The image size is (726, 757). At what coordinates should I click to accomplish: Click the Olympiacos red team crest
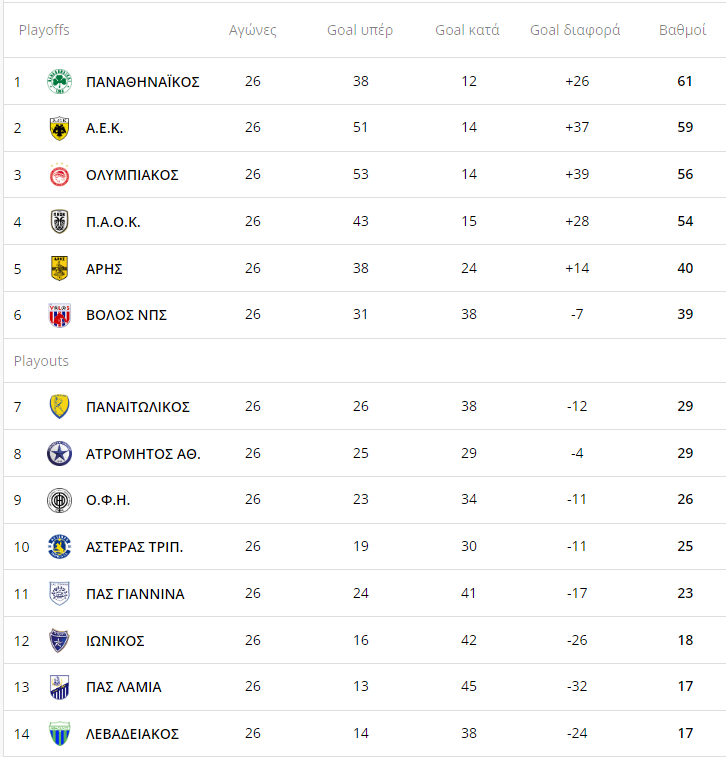point(59,175)
